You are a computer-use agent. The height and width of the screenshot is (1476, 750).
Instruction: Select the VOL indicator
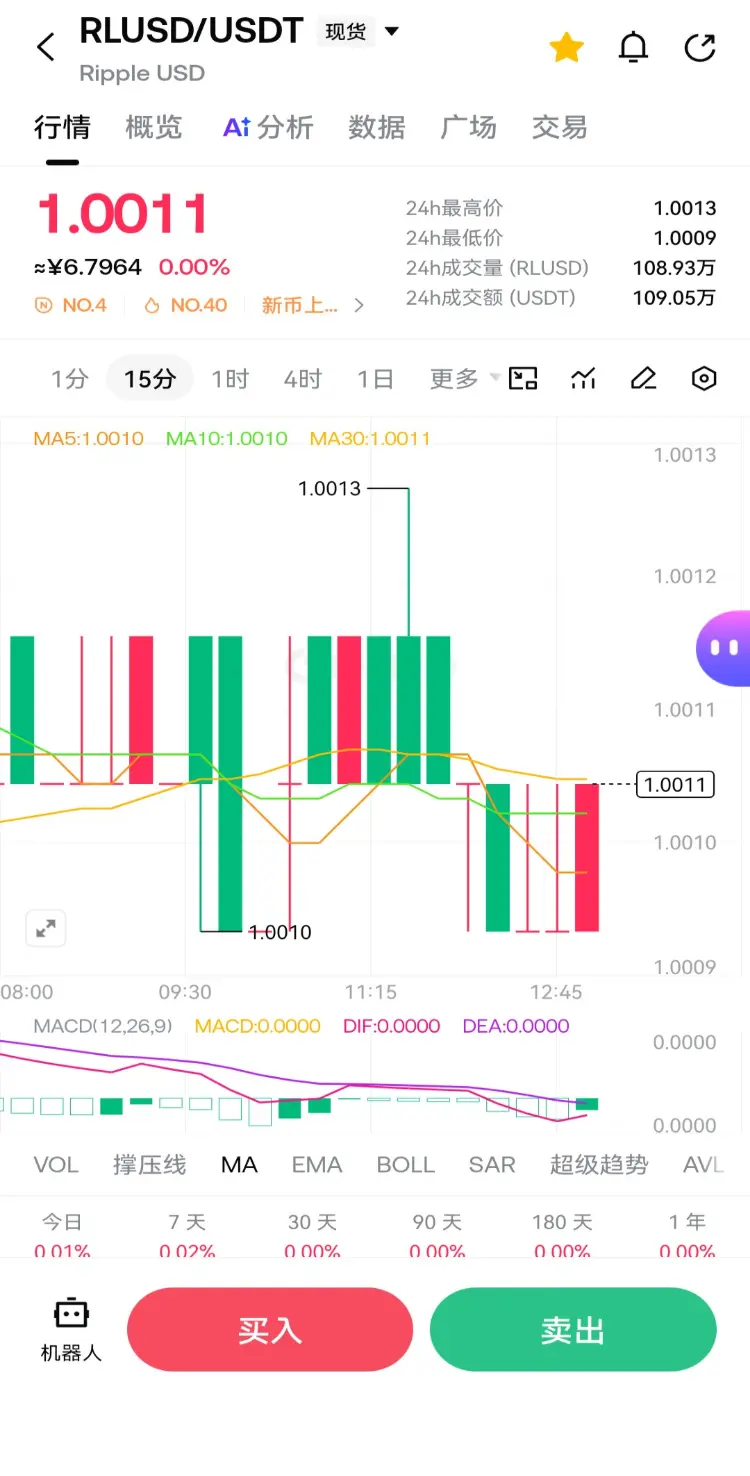point(56,1165)
